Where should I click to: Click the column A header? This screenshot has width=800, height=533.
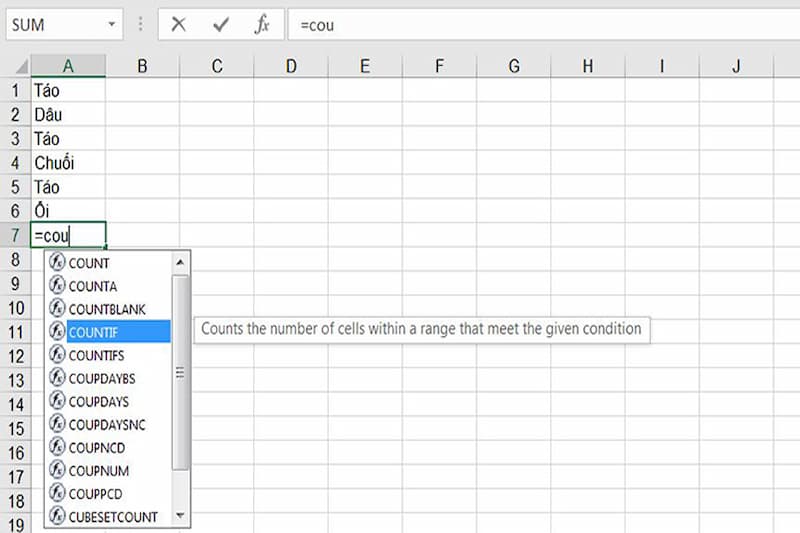coord(68,66)
